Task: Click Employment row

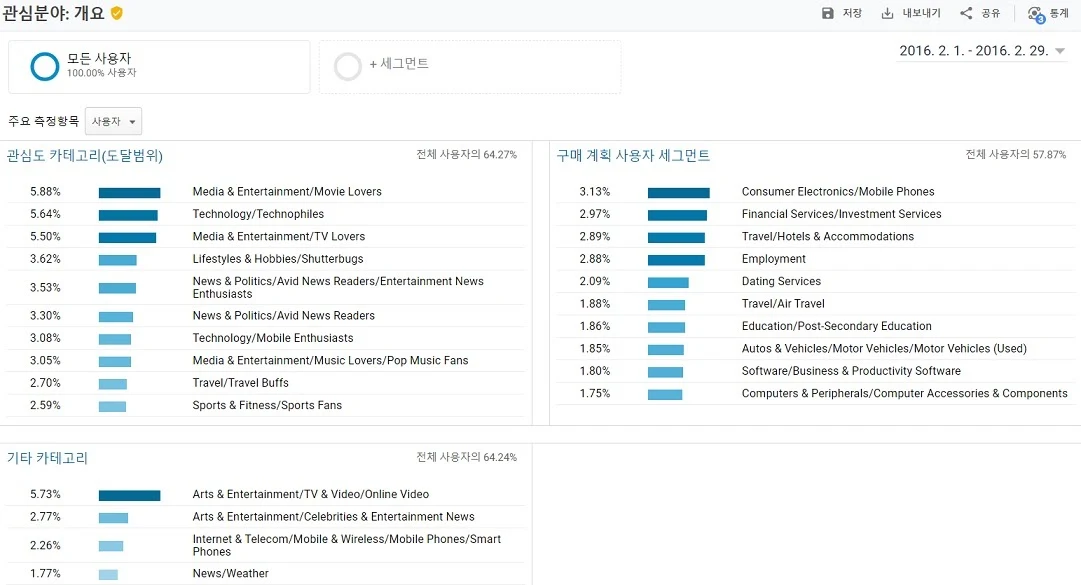Action: [816, 258]
